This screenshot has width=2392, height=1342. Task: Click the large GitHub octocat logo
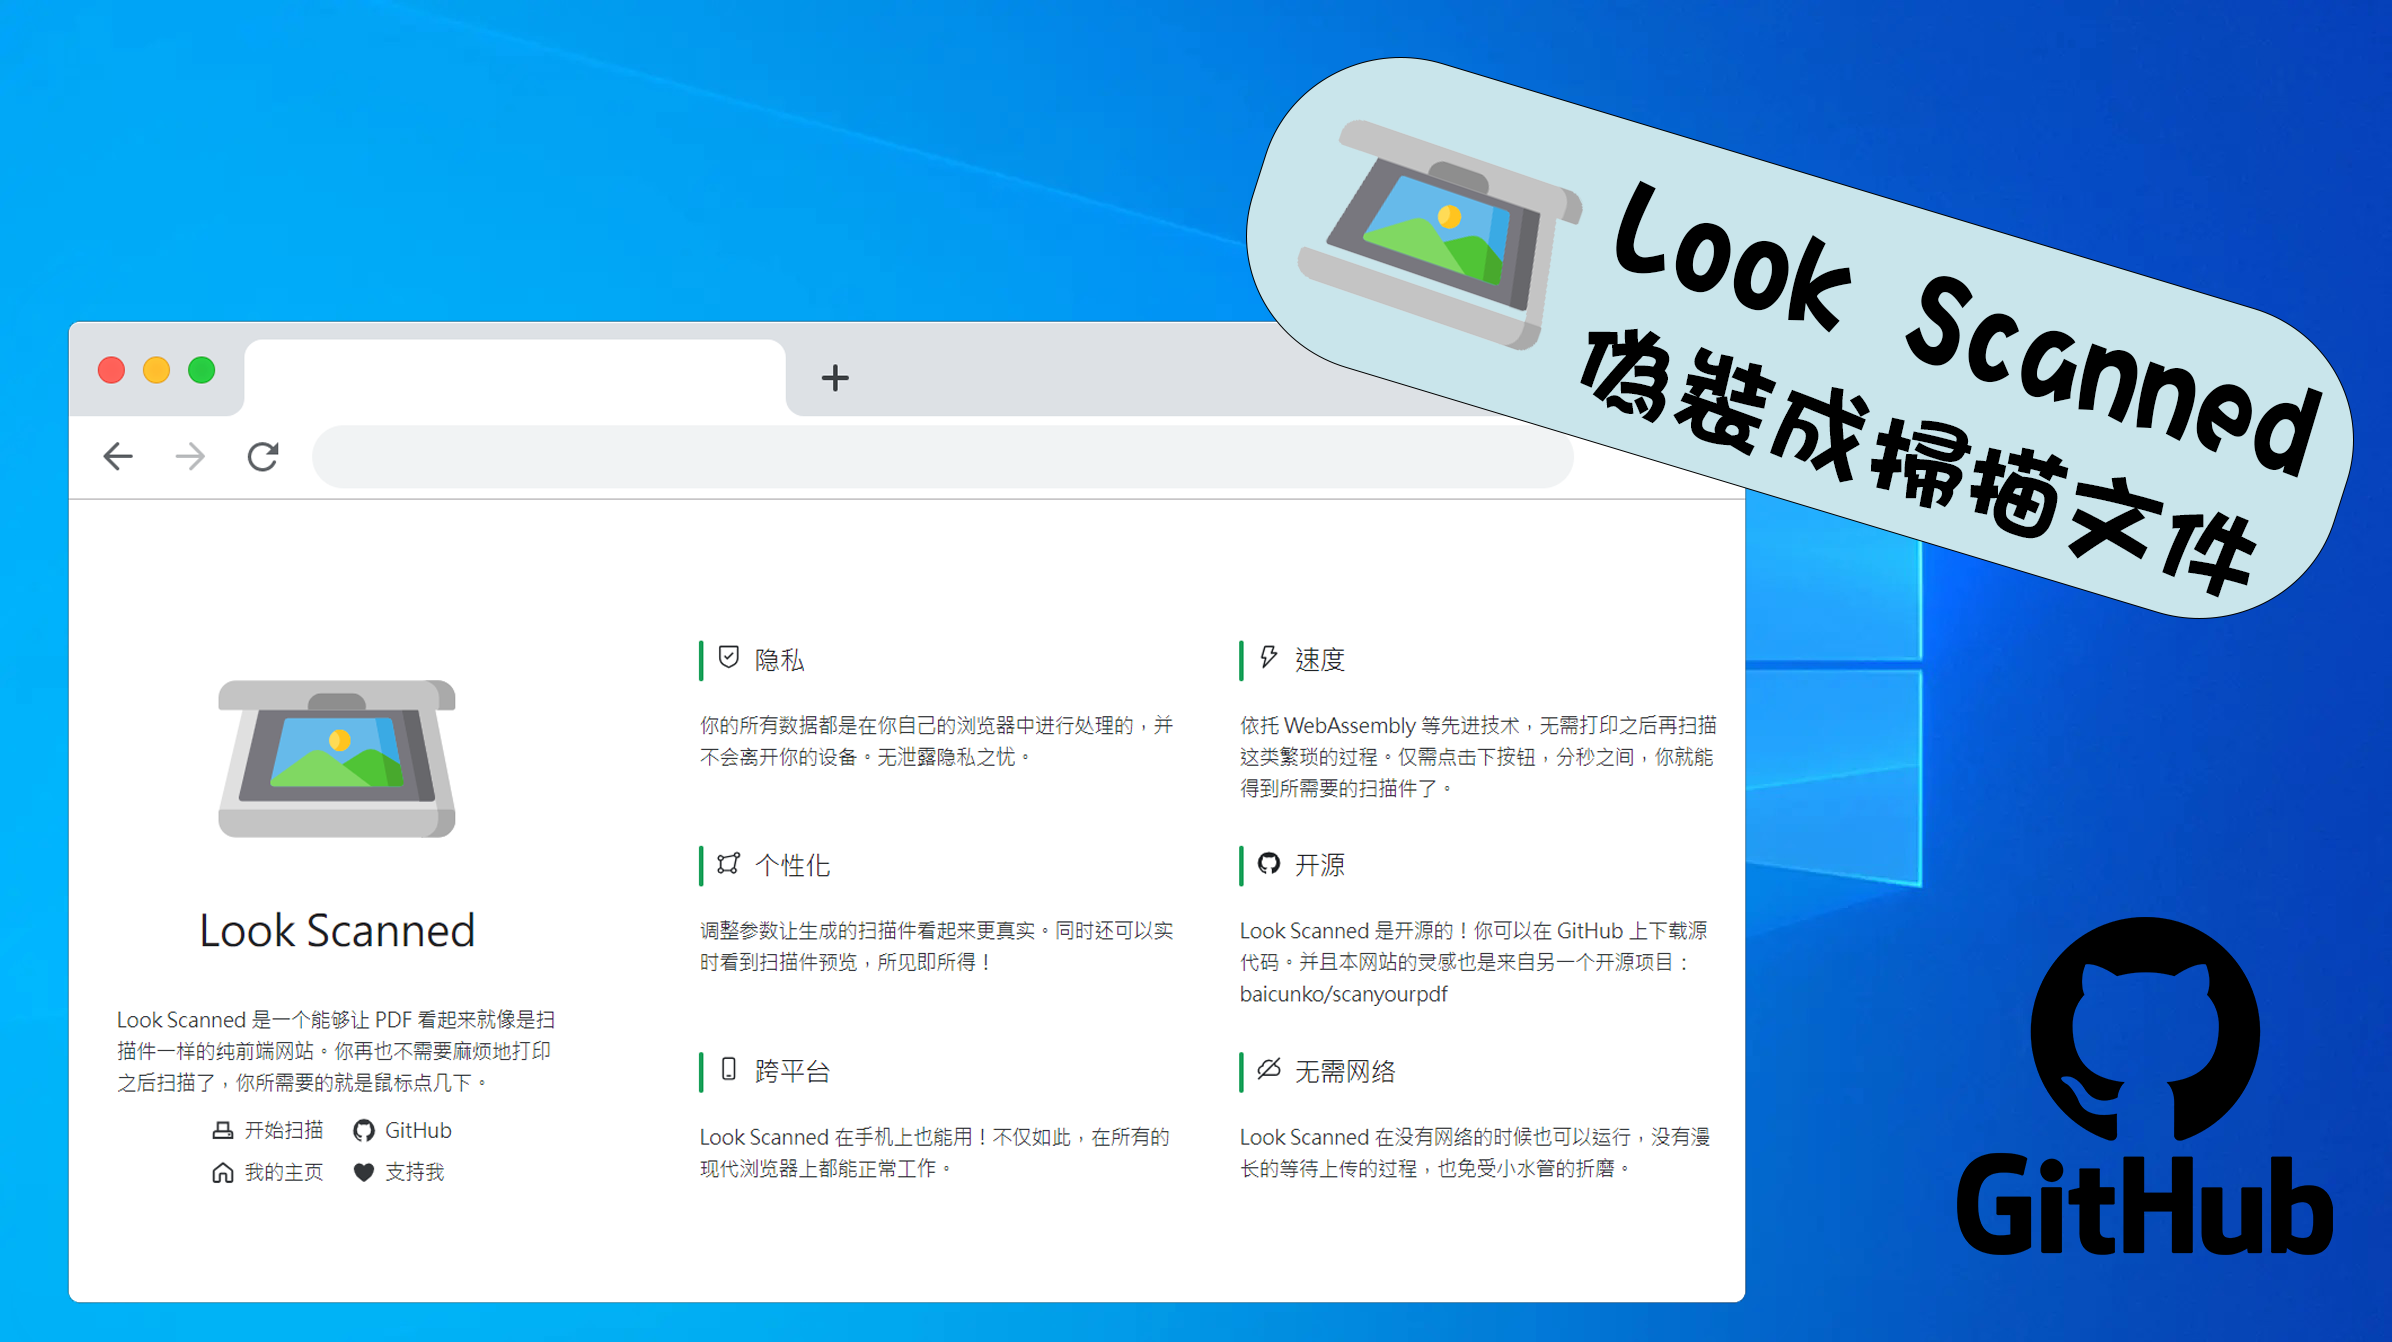point(2145,1030)
